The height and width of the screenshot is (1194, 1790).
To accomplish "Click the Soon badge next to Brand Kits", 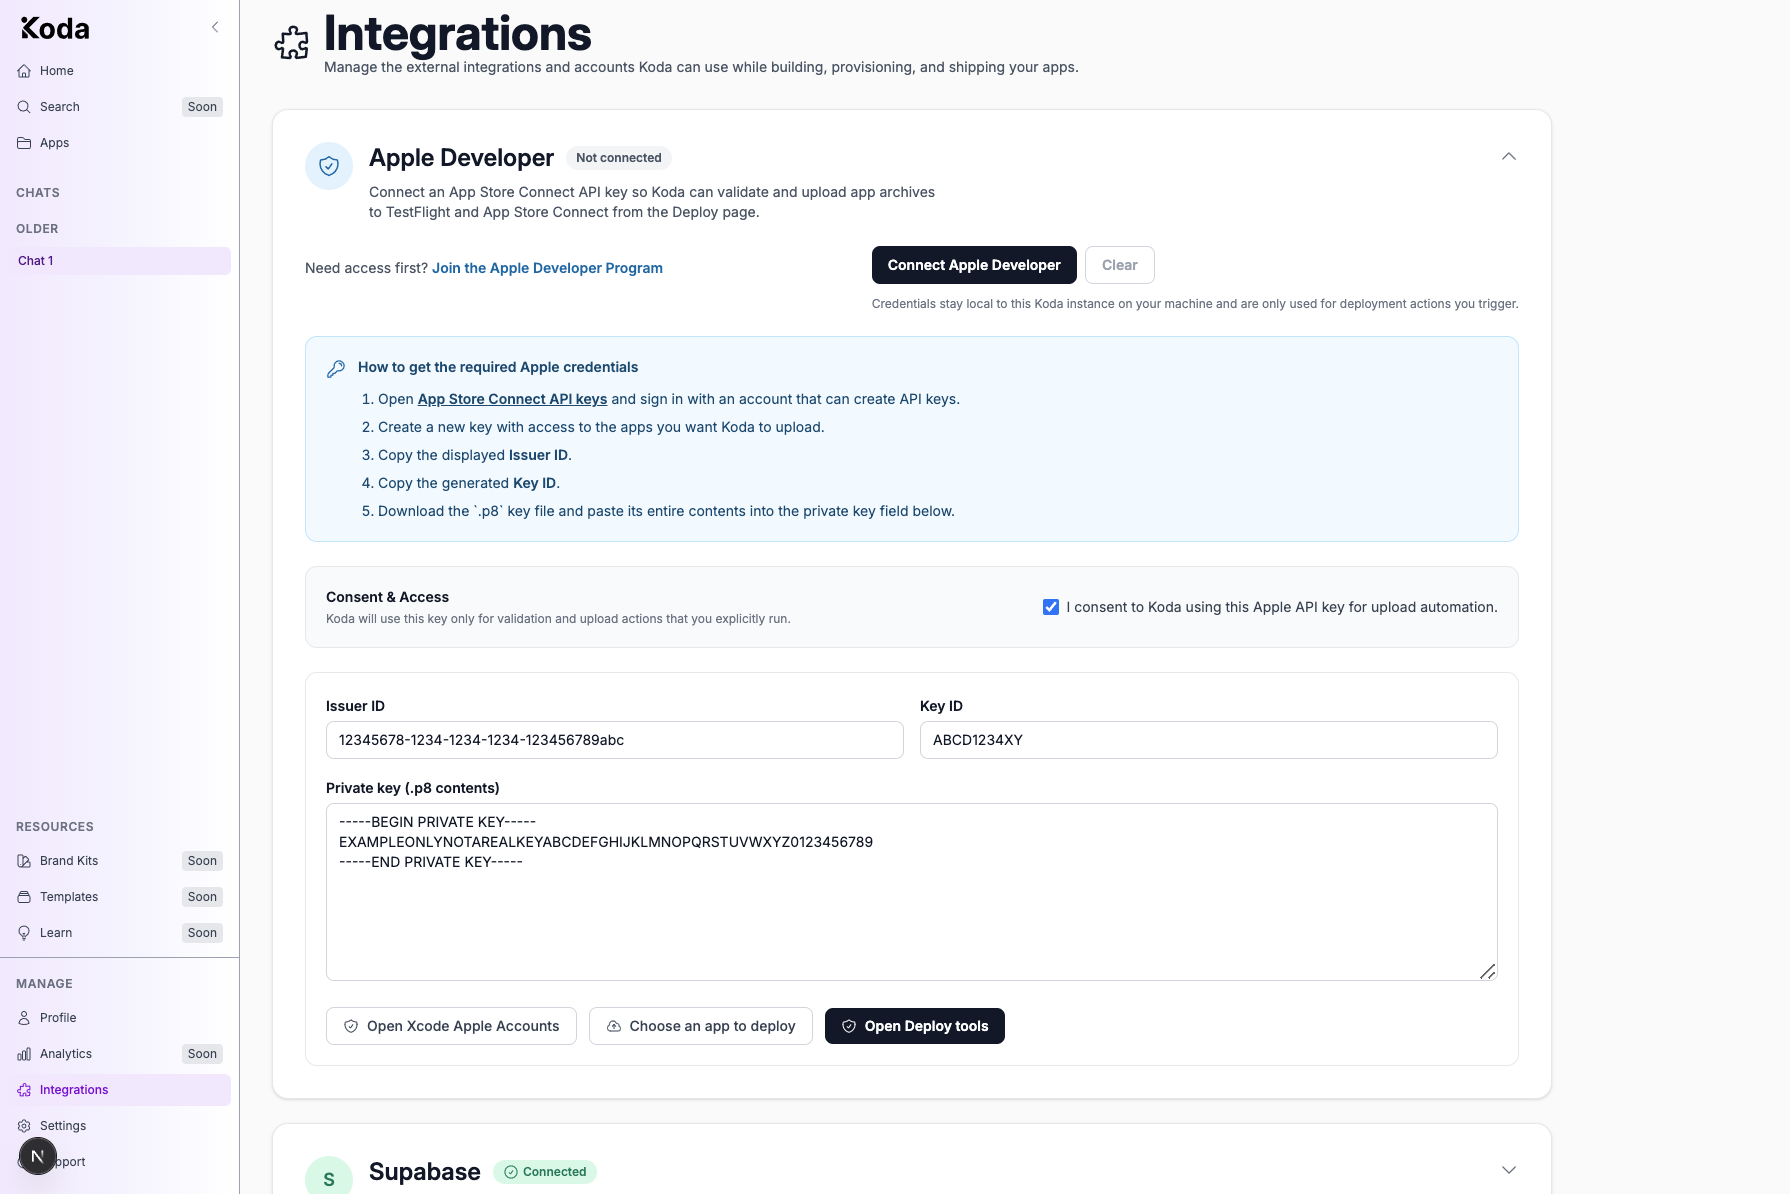I will coord(202,861).
